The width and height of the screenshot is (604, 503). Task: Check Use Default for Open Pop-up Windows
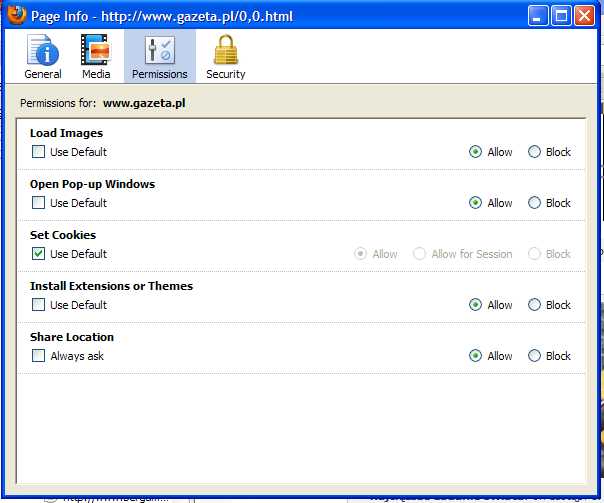click(x=38, y=203)
